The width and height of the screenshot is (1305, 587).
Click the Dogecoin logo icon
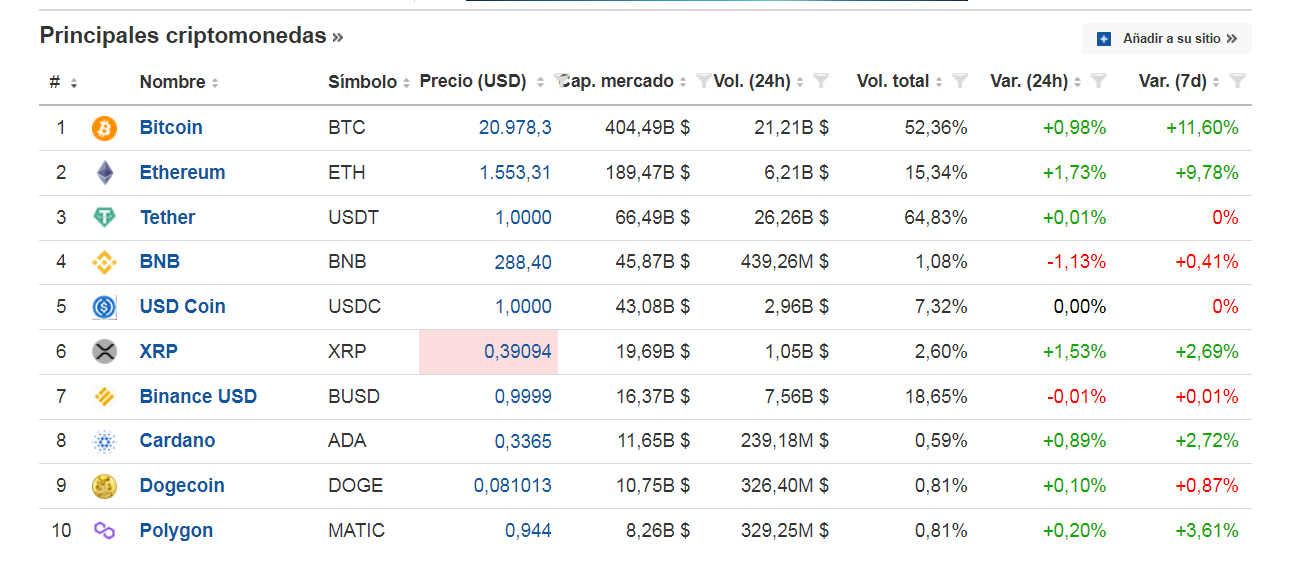click(x=104, y=486)
